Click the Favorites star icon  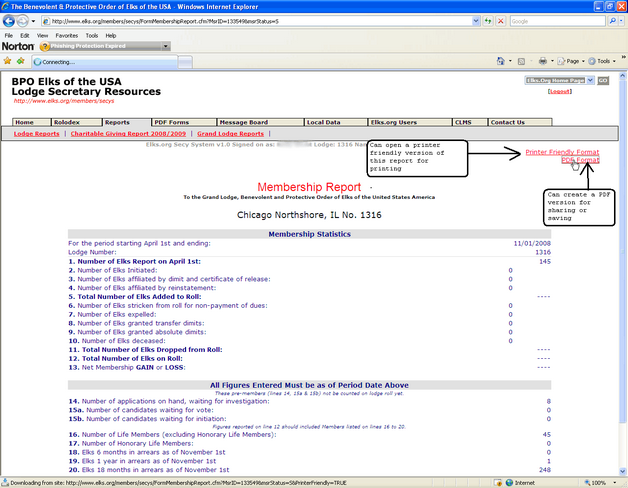(x=9, y=61)
